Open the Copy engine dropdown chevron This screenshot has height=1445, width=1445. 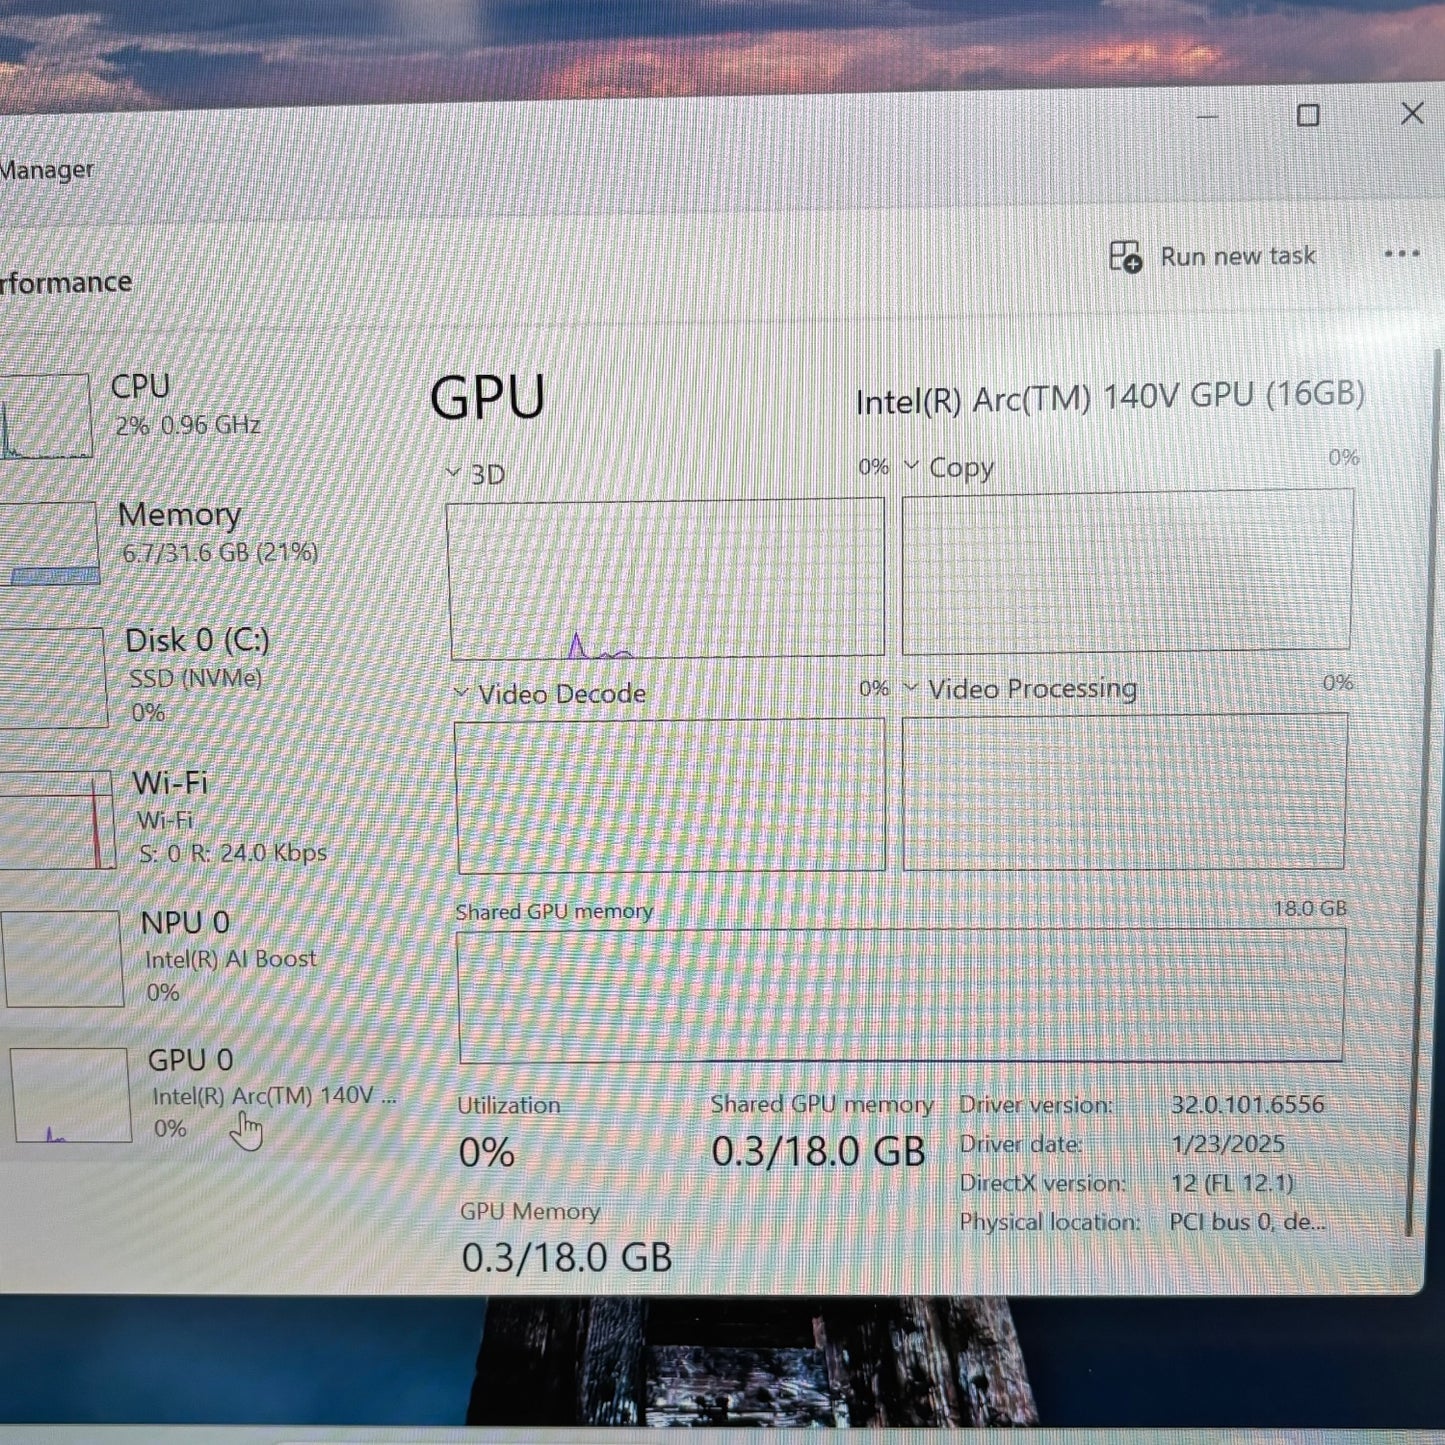(911, 466)
